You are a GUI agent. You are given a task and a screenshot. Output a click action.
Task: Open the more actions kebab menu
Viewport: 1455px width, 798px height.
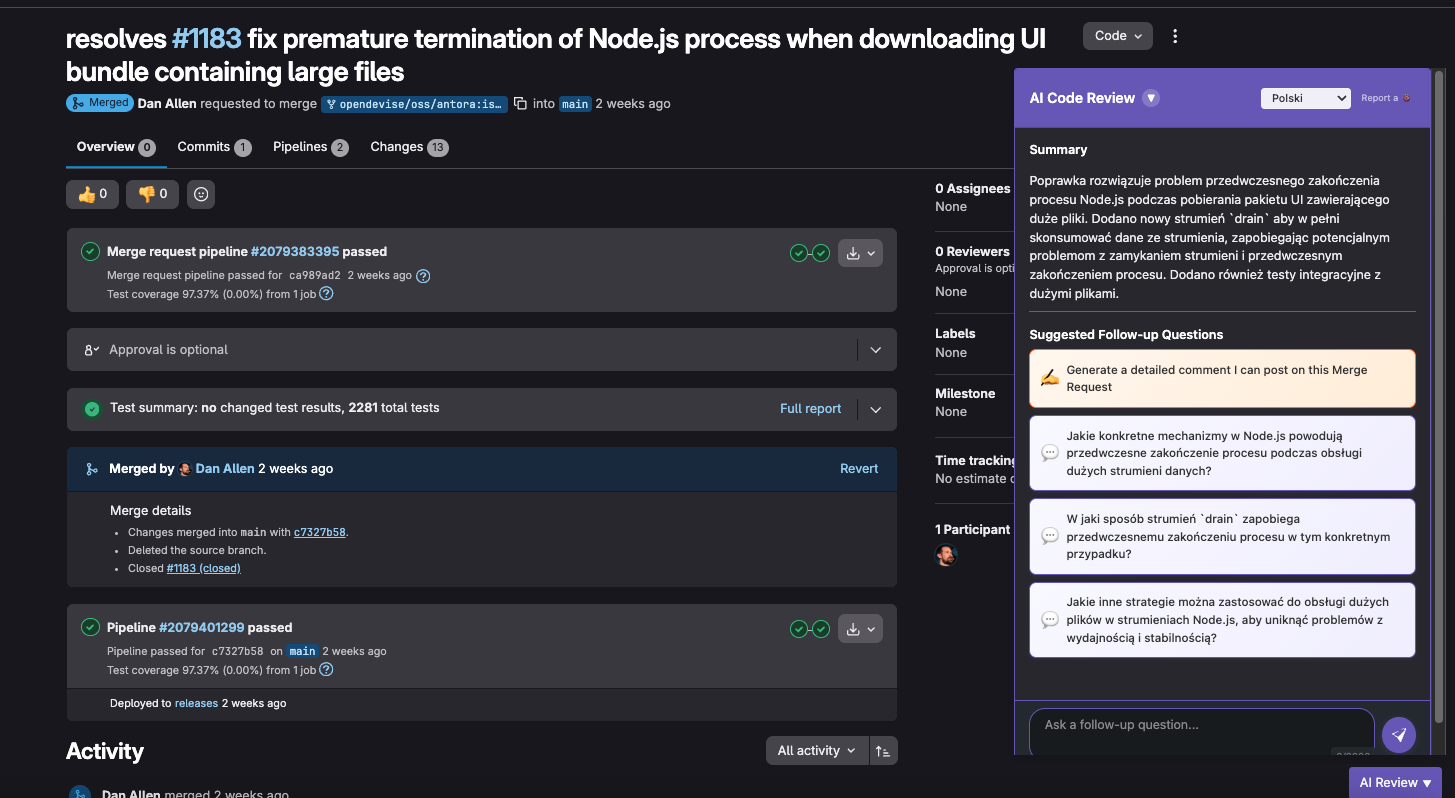[x=1175, y=35]
